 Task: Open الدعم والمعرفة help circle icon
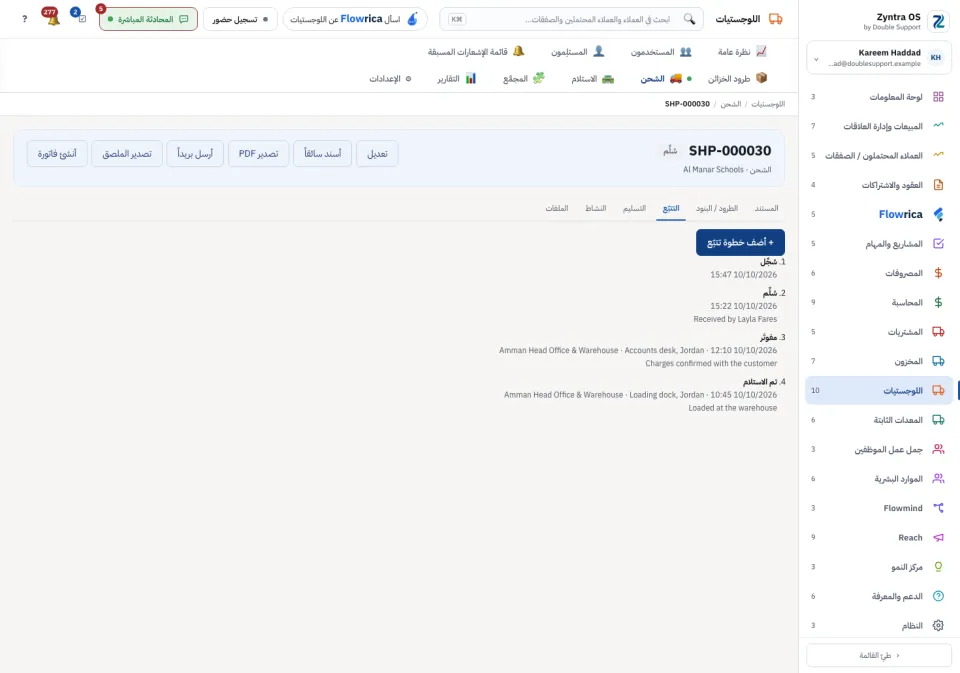click(x=938, y=596)
